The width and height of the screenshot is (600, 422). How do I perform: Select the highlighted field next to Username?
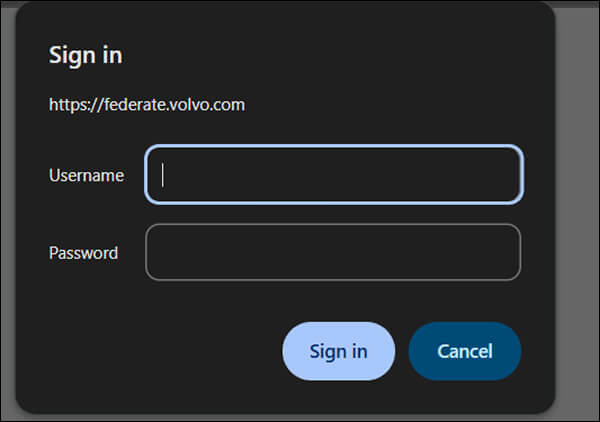pos(333,175)
